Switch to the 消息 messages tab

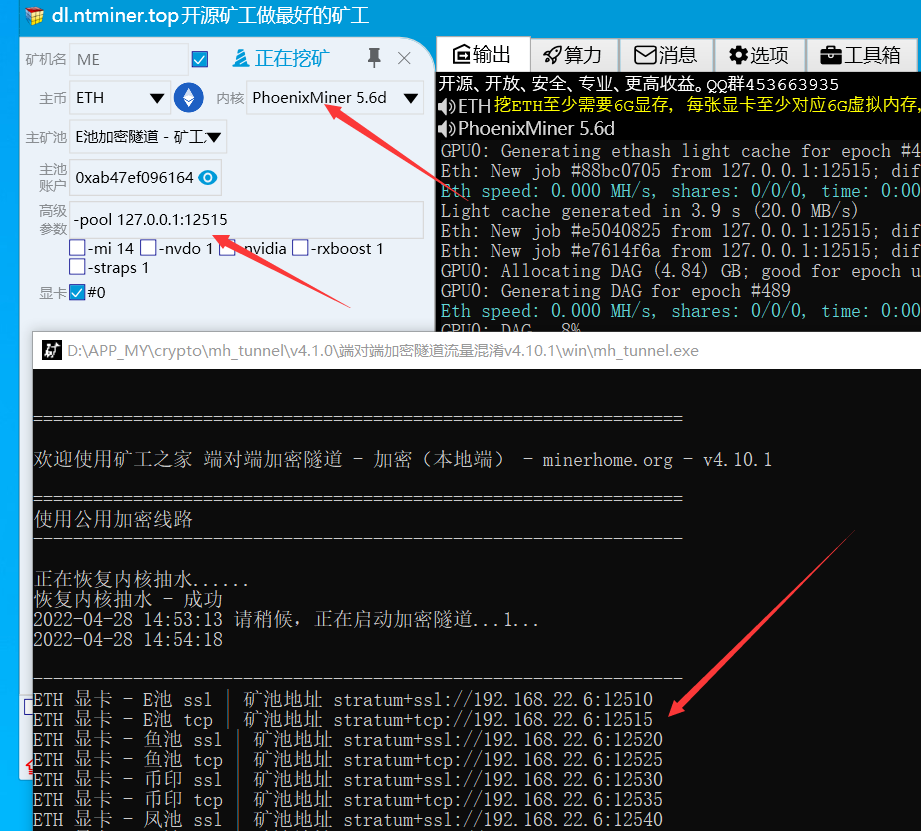pos(666,55)
